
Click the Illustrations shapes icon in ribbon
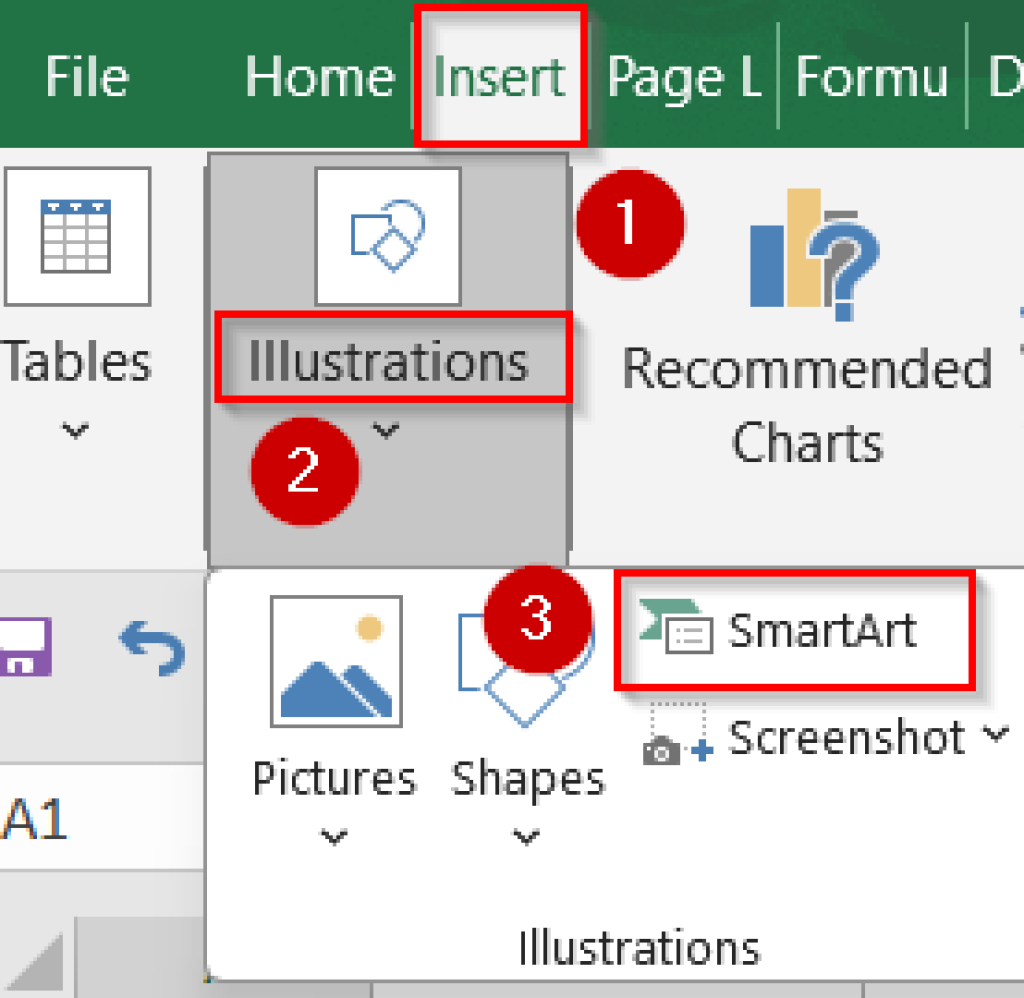click(387, 236)
